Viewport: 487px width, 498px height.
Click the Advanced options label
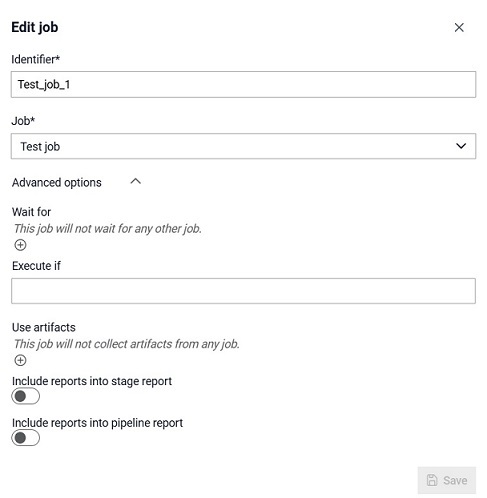57,183
